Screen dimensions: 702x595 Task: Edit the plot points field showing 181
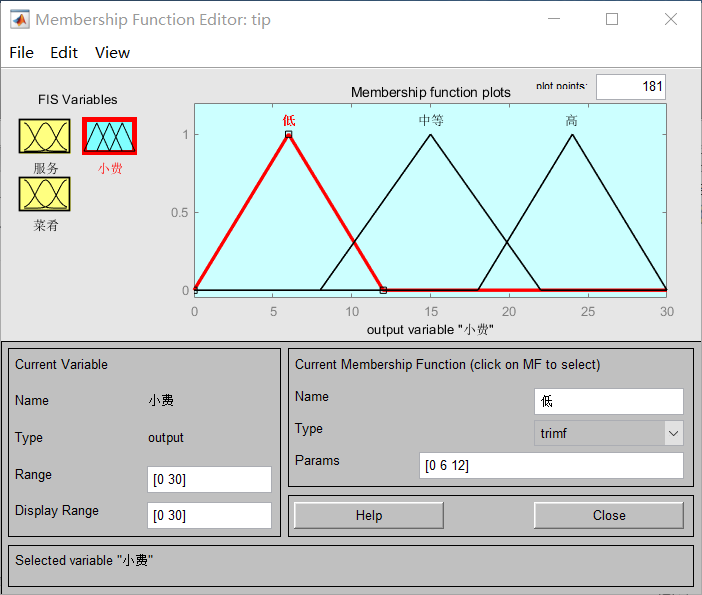tap(630, 86)
